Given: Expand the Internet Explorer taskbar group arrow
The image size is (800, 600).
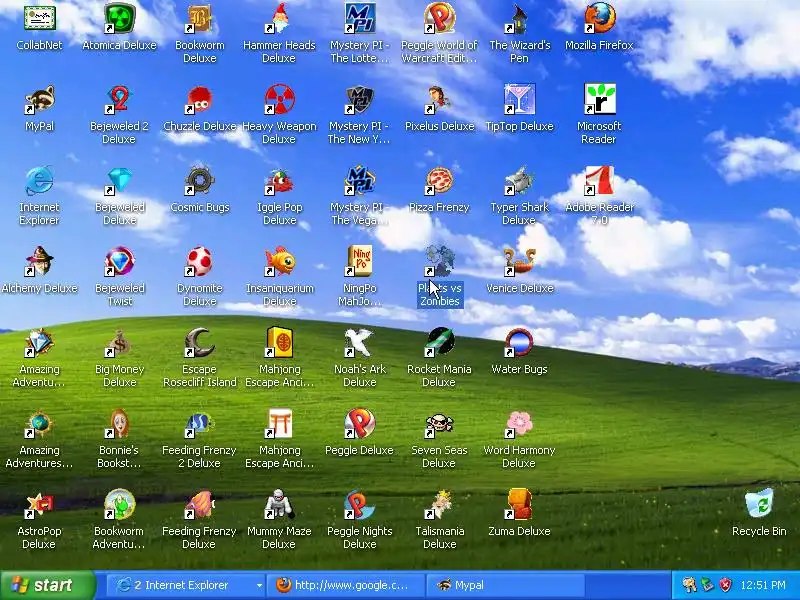Looking at the screenshot, I should point(259,585).
